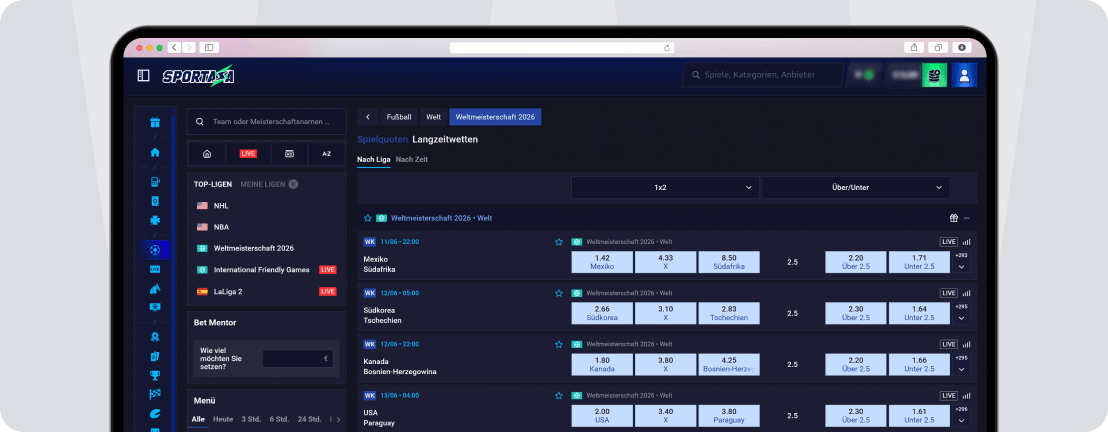Expand +293 more markets for Mexiko match
The width and height of the screenshot is (1108, 432).
pos(961,262)
